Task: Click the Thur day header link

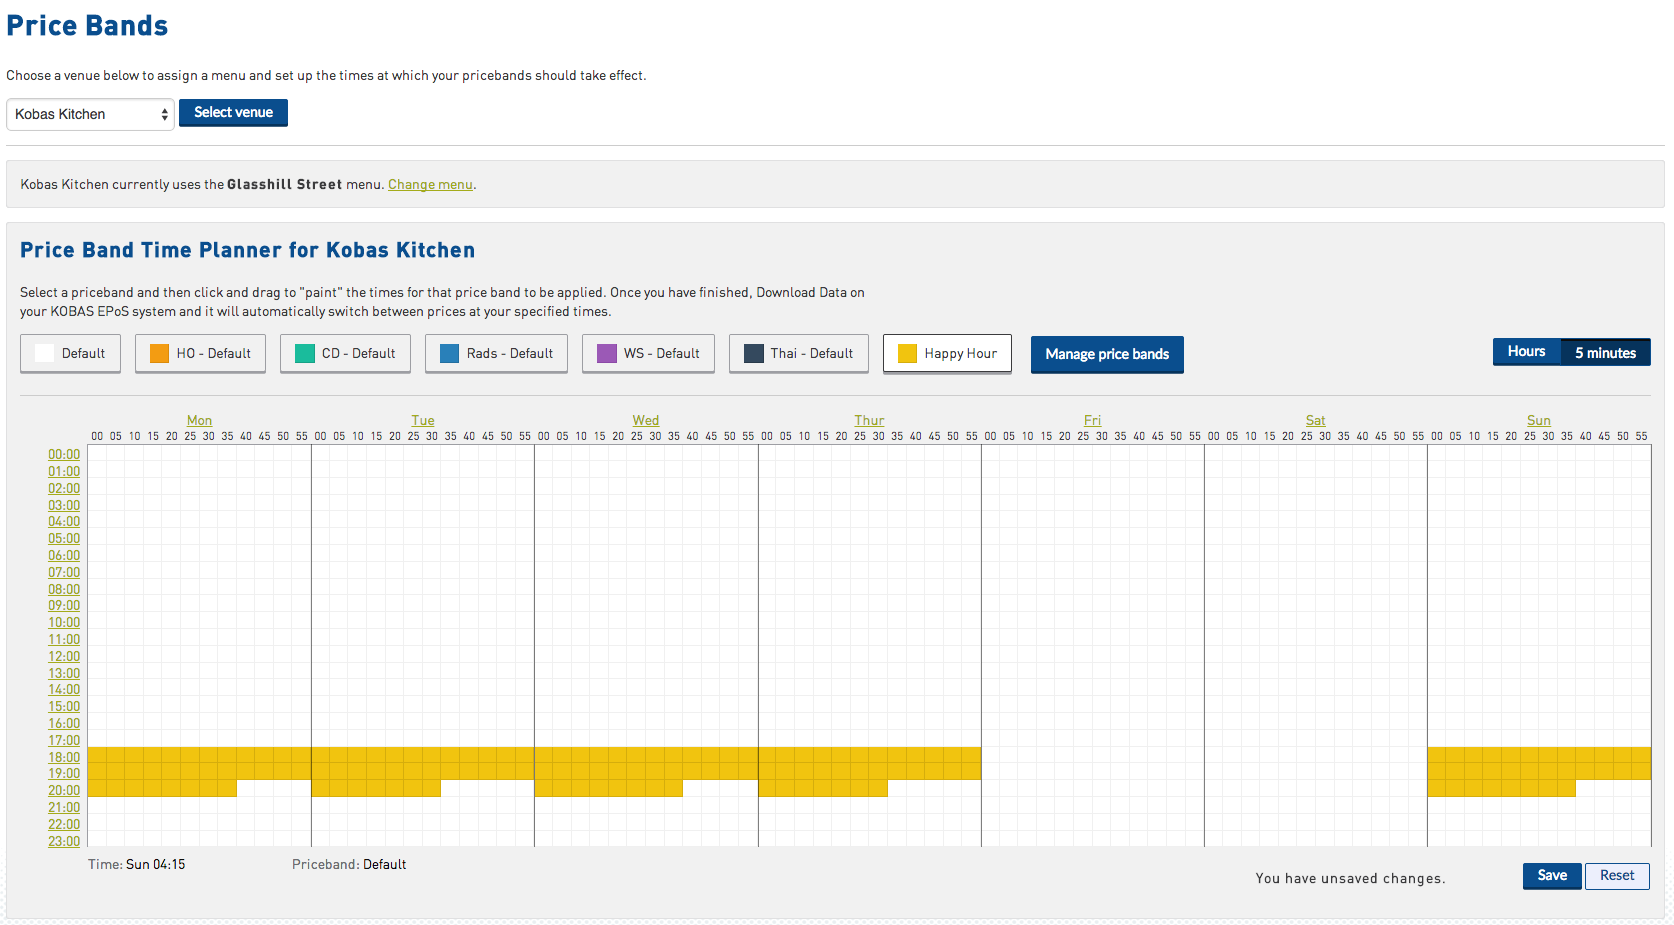Action: 869,421
